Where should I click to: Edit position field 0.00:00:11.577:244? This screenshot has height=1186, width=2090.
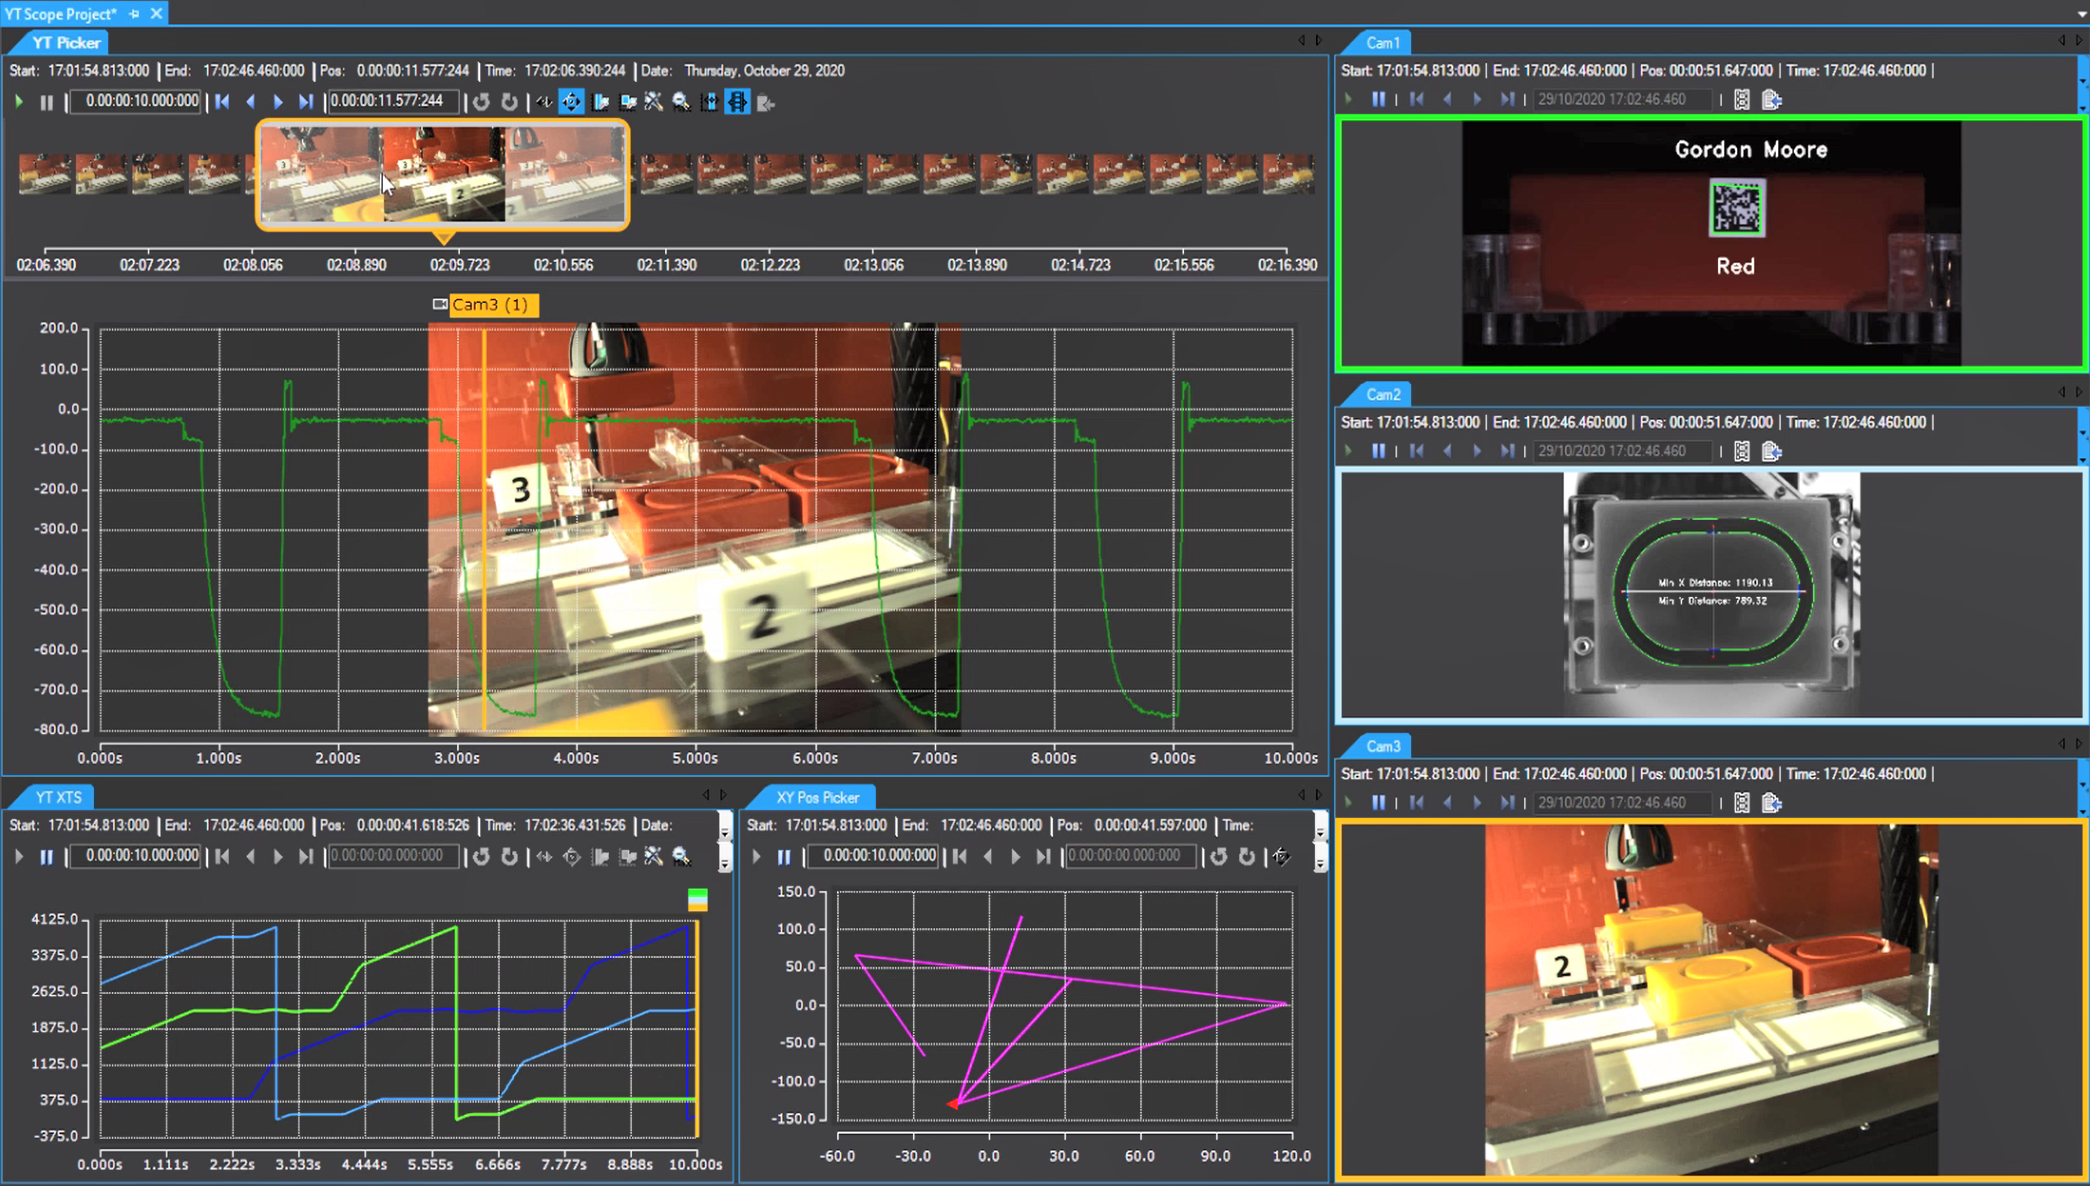(x=392, y=101)
